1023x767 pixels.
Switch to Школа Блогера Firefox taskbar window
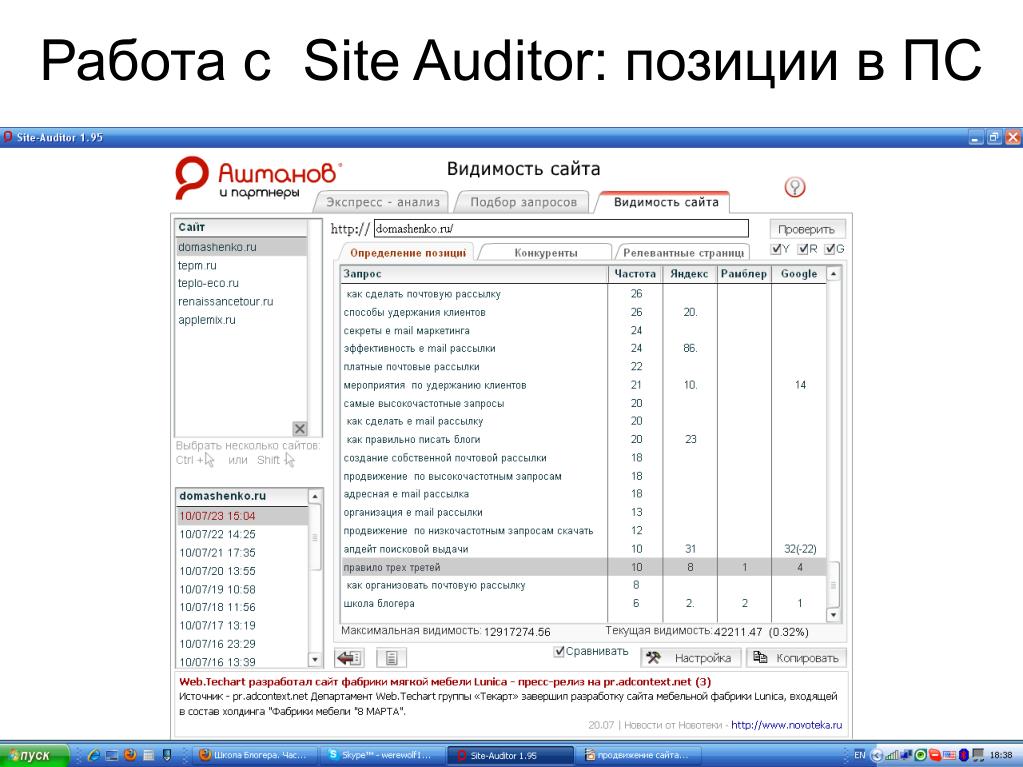256,755
